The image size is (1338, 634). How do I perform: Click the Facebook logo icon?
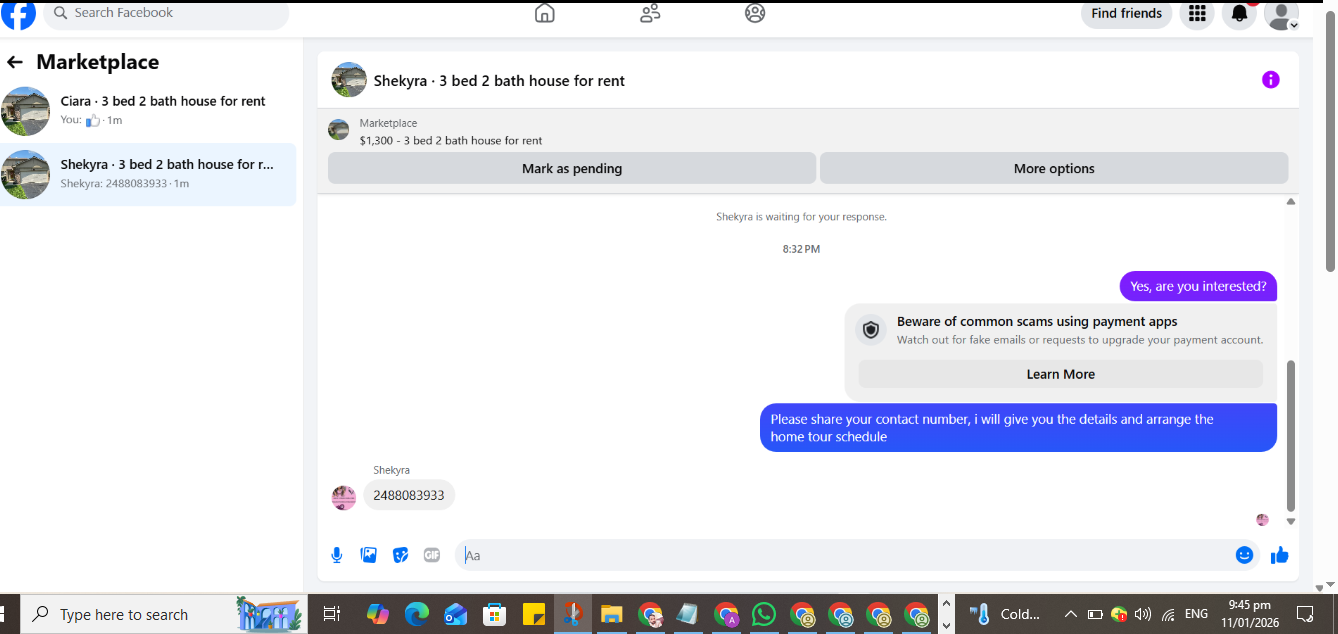pyautogui.click(x=19, y=13)
